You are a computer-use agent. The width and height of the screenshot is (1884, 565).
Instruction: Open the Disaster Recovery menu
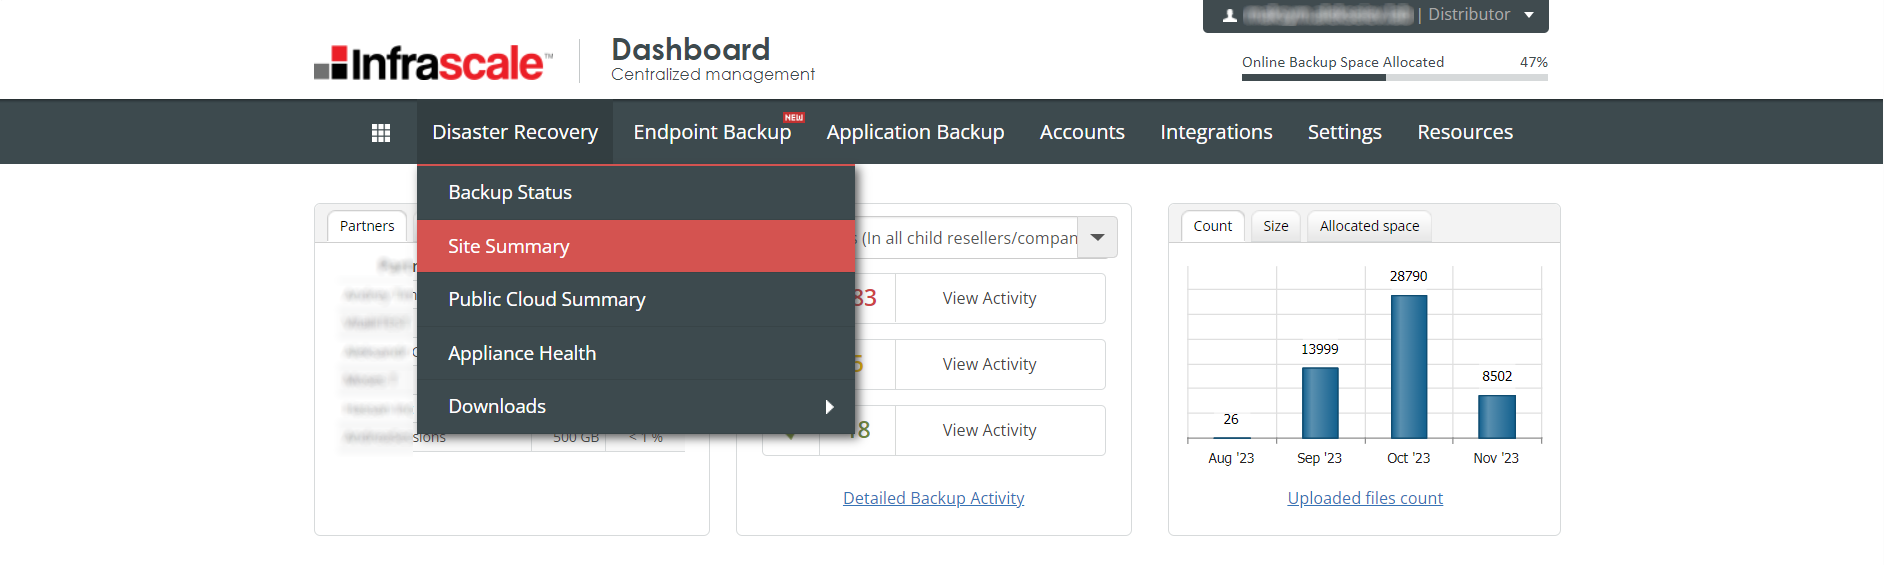[x=515, y=132]
